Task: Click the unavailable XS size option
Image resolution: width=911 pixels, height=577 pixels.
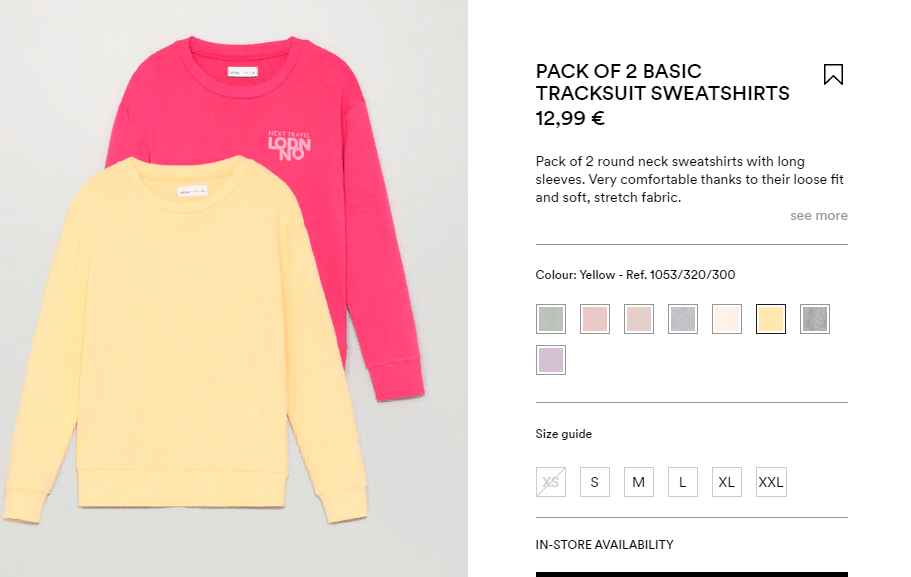Action: (x=551, y=482)
